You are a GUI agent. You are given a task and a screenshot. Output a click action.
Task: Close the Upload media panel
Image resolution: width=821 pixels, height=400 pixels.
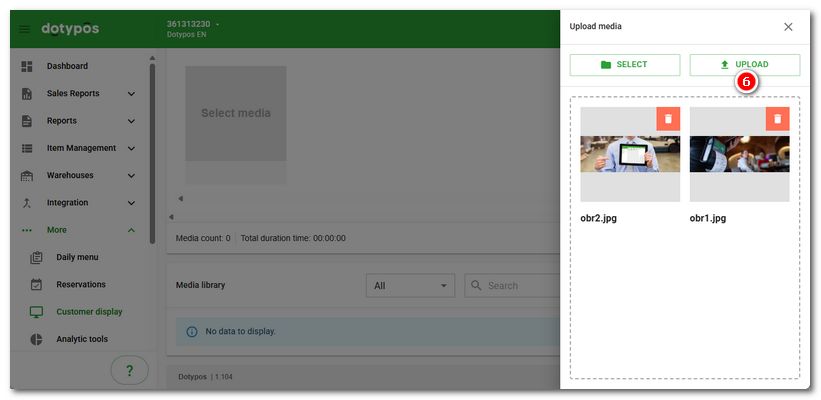pos(788,27)
